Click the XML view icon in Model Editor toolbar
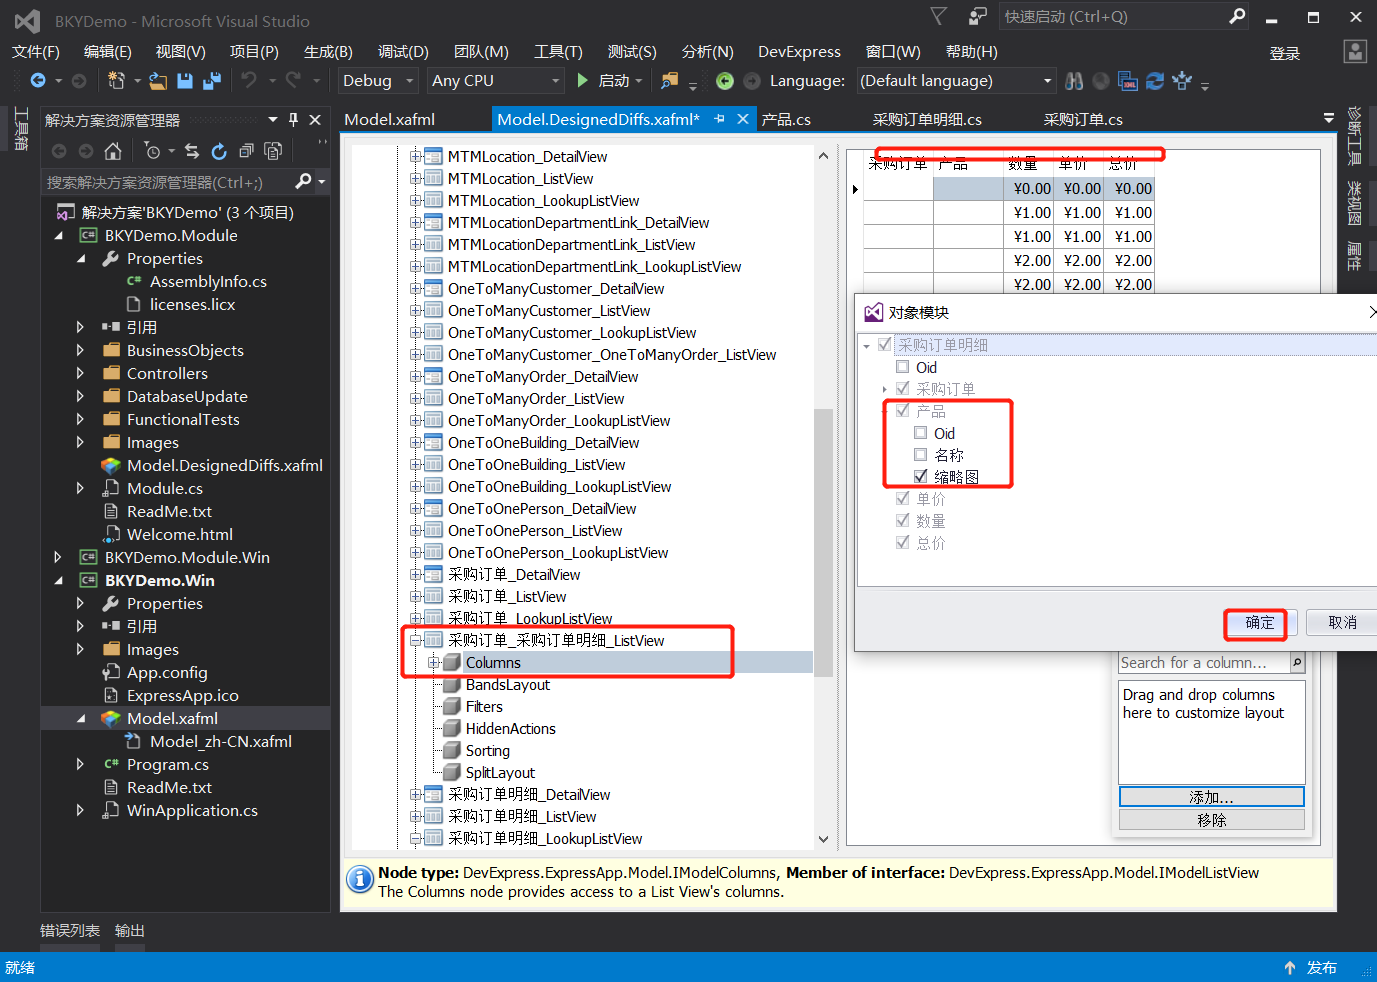Screen dimensions: 1377x982 [1128, 81]
